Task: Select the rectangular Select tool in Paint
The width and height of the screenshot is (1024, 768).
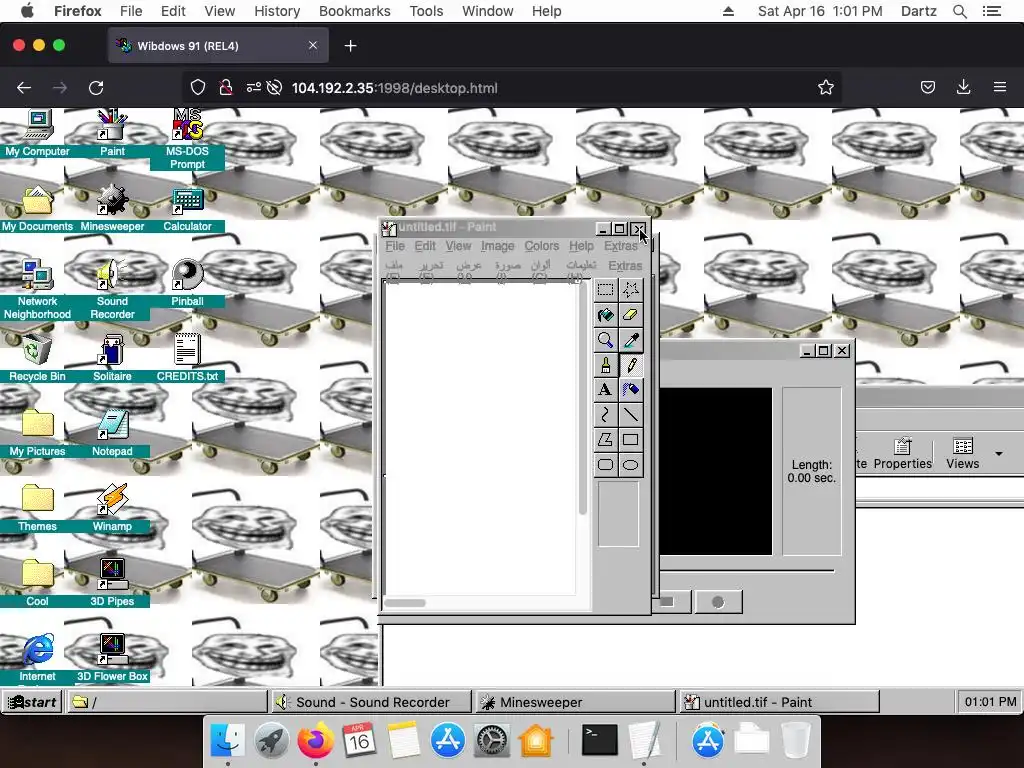Action: pyautogui.click(x=605, y=290)
